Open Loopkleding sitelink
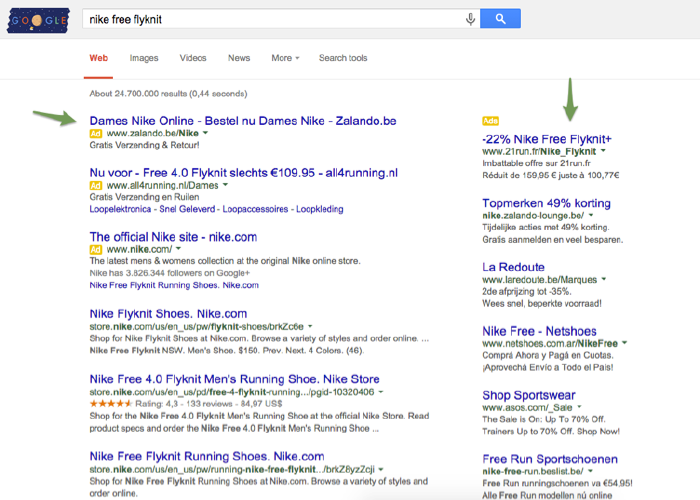700x500 pixels. coord(320,209)
